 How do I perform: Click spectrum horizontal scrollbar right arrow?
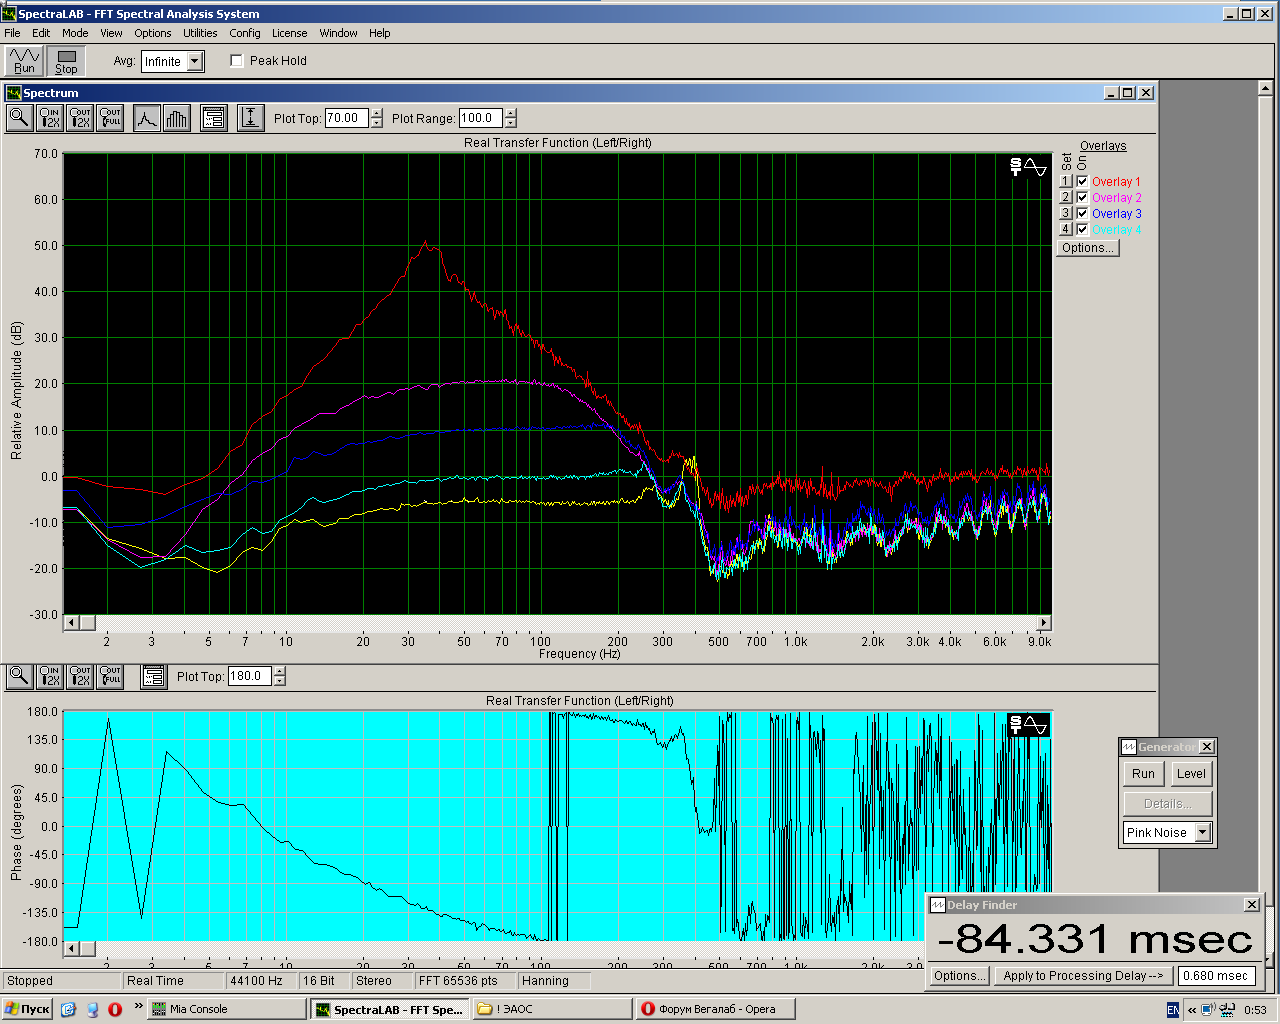1043,623
